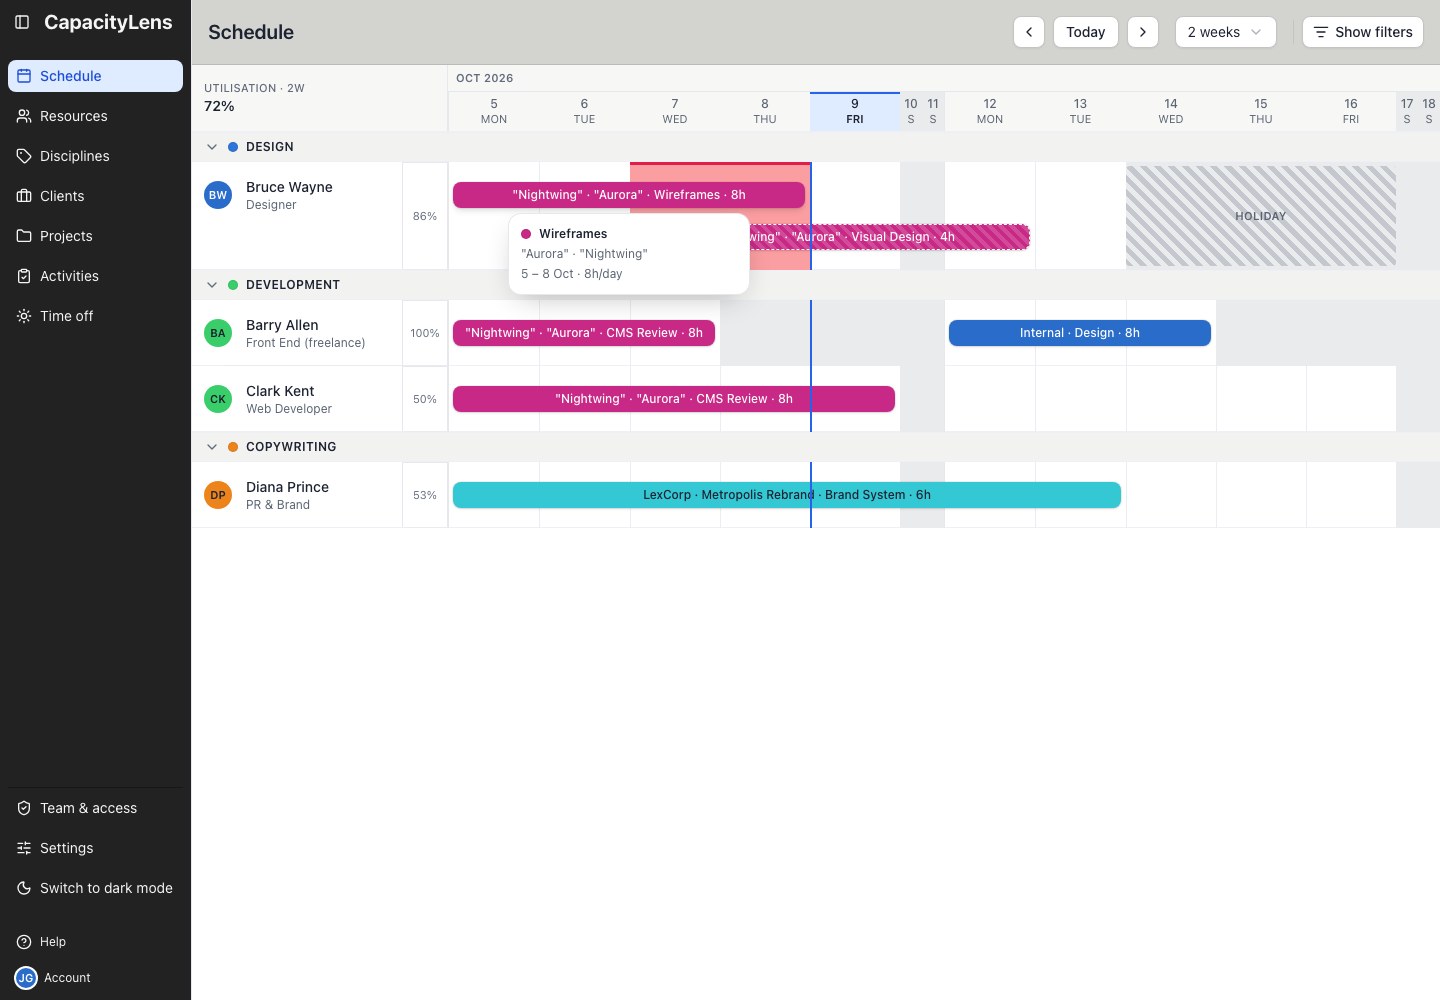Click the Settings sliders icon

pyautogui.click(x=24, y=848)
